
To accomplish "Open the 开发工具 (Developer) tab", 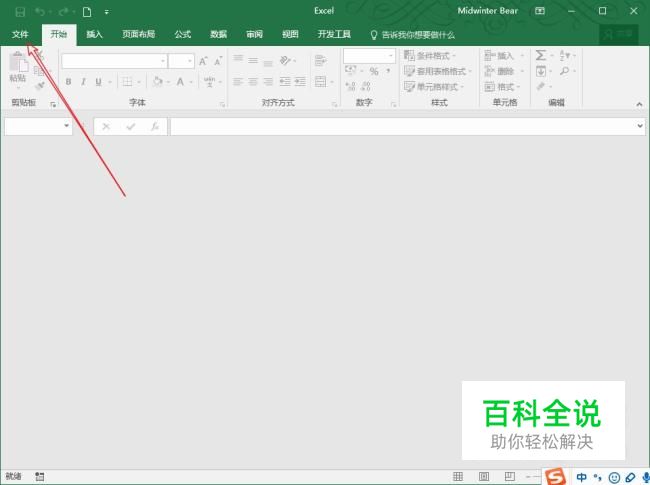I will pyautogui.click(x=334, y=34).
